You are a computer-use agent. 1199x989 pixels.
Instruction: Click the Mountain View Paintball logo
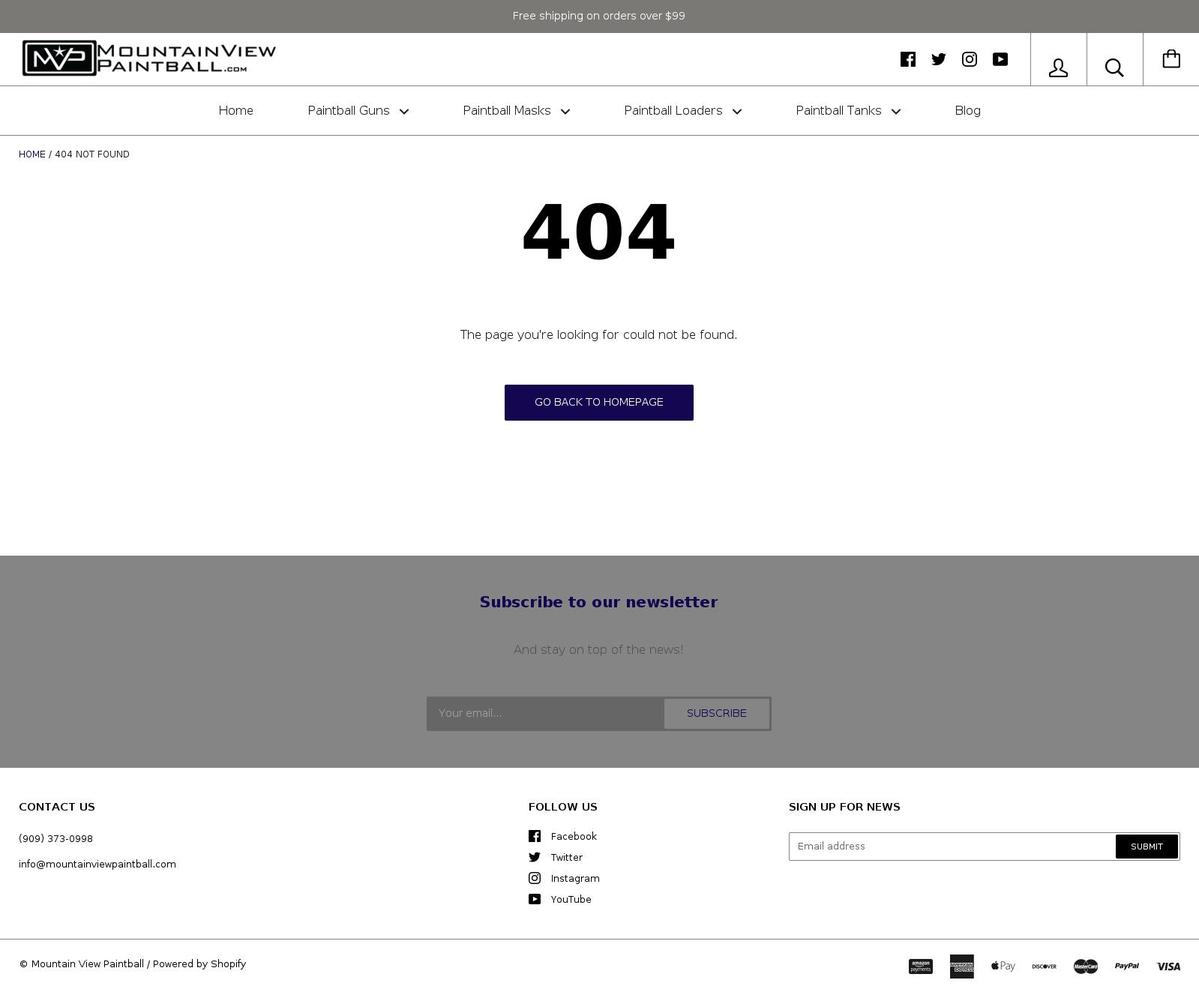click(x=149, y=58)
